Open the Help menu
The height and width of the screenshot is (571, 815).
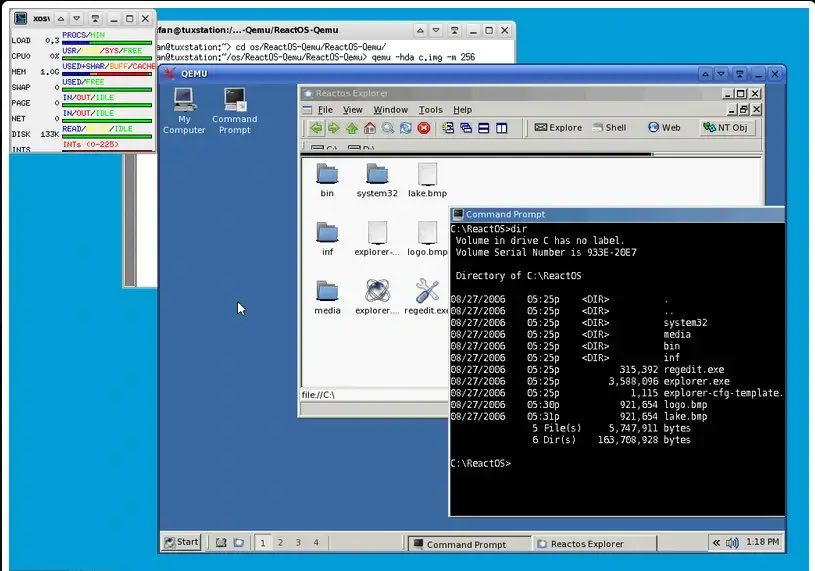tap(462, 110)
